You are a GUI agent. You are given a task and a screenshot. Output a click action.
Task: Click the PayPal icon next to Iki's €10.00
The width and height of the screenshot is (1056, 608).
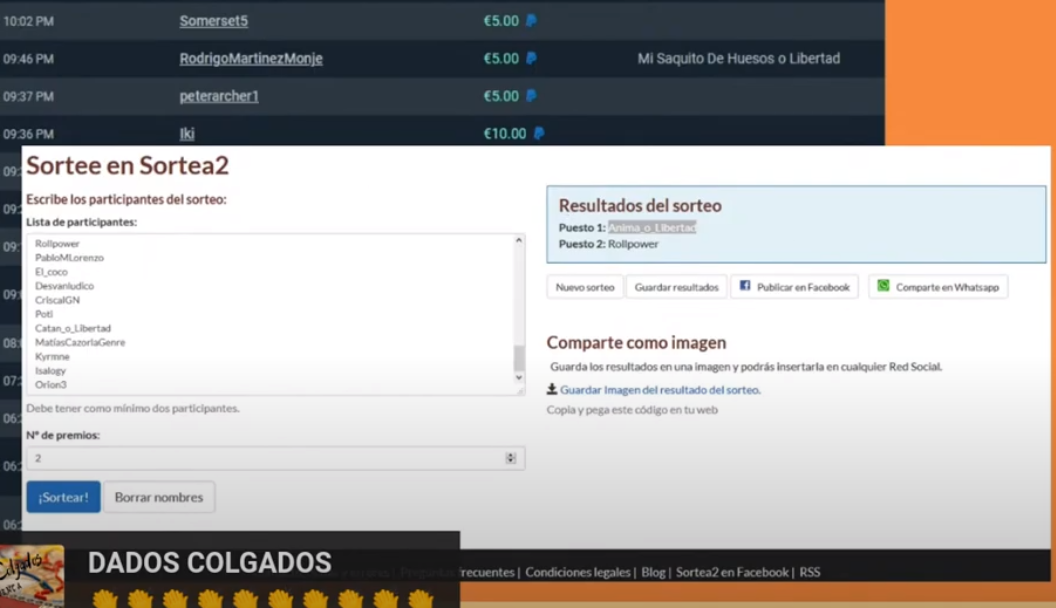[539, 133]
